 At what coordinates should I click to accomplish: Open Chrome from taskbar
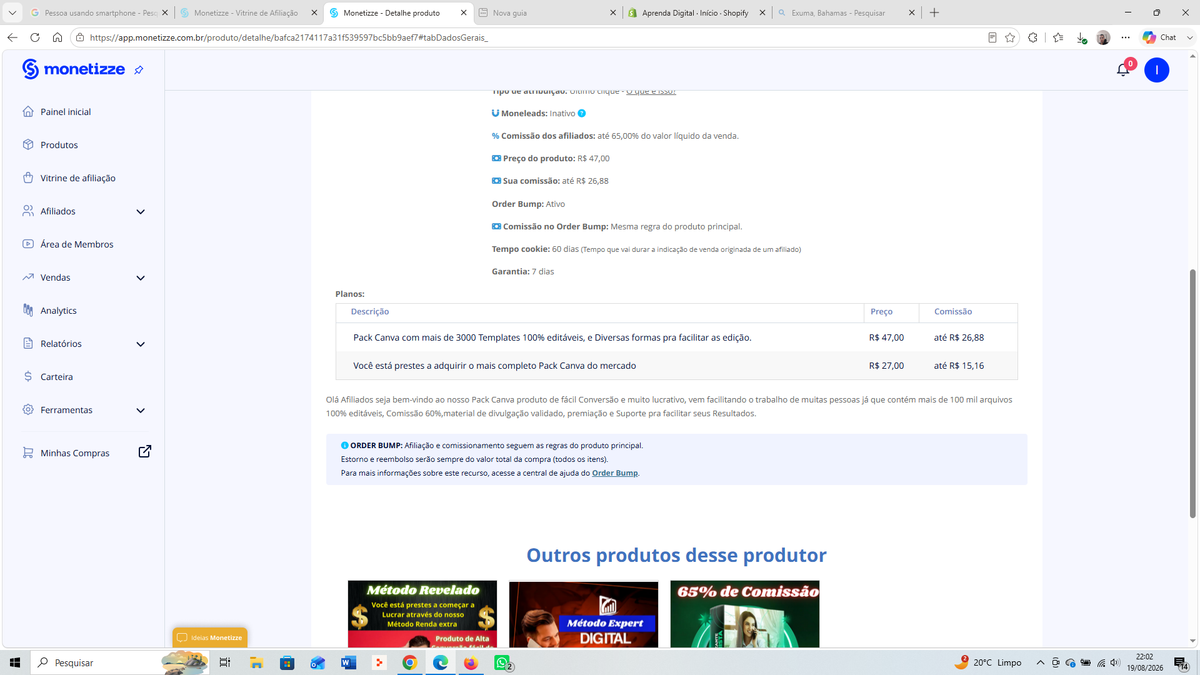pos(410,662)
